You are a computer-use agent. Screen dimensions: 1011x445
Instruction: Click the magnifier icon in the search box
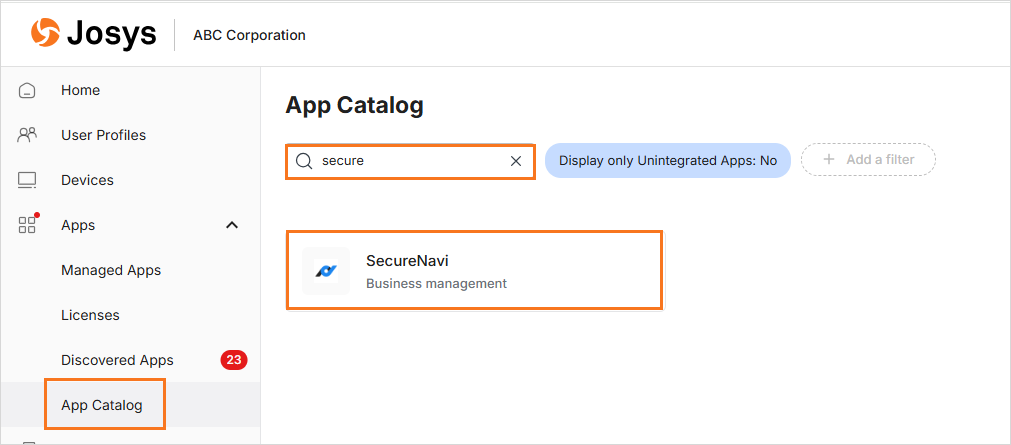304,161
